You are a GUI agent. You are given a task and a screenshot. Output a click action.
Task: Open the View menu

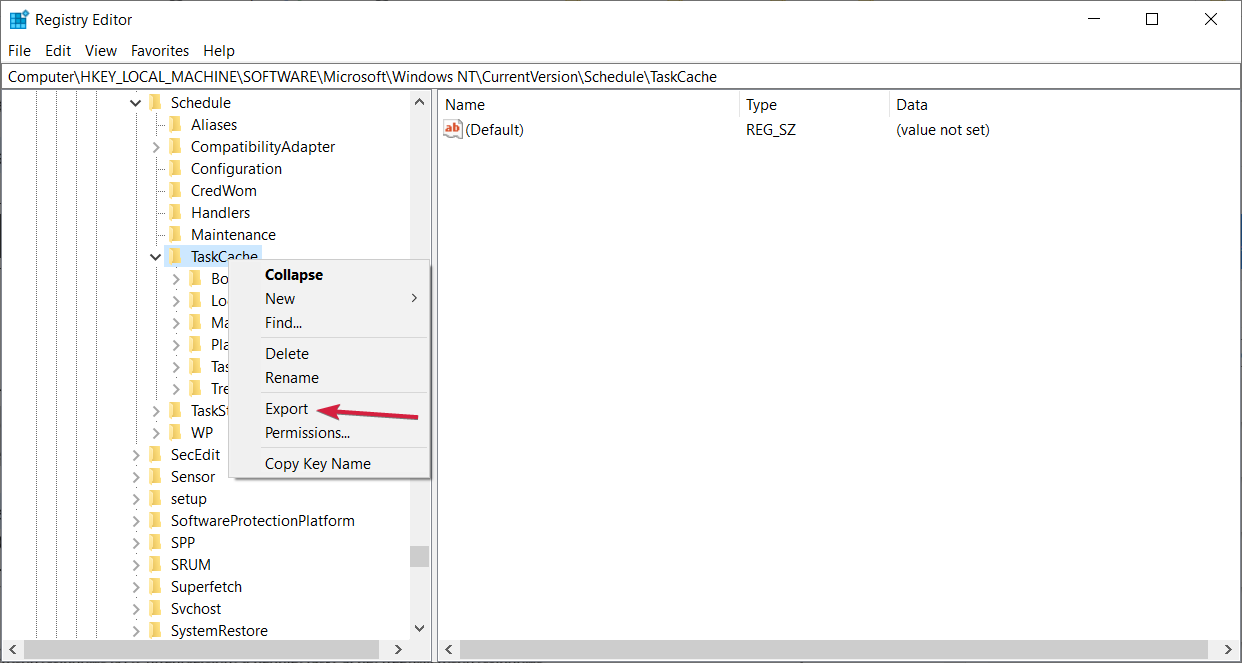coord(101,50)
